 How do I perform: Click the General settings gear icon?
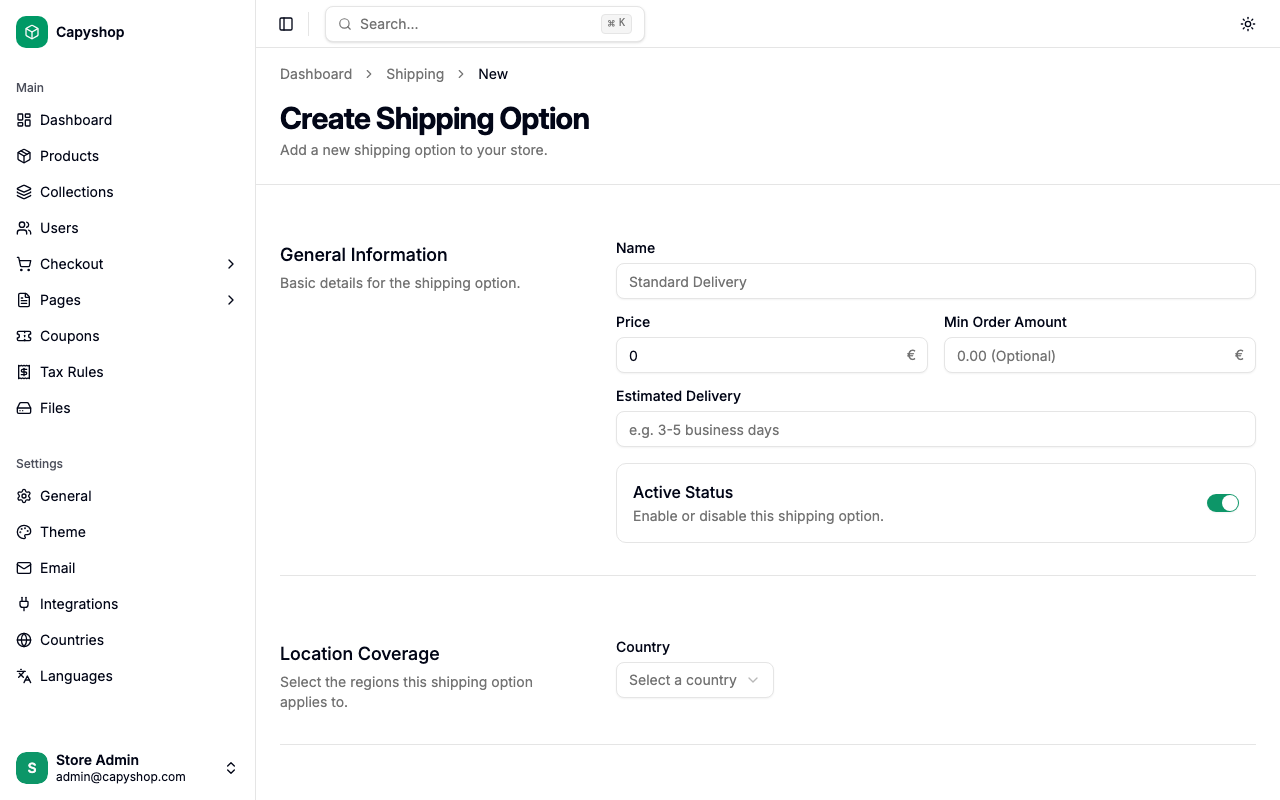tap(24, 496)
